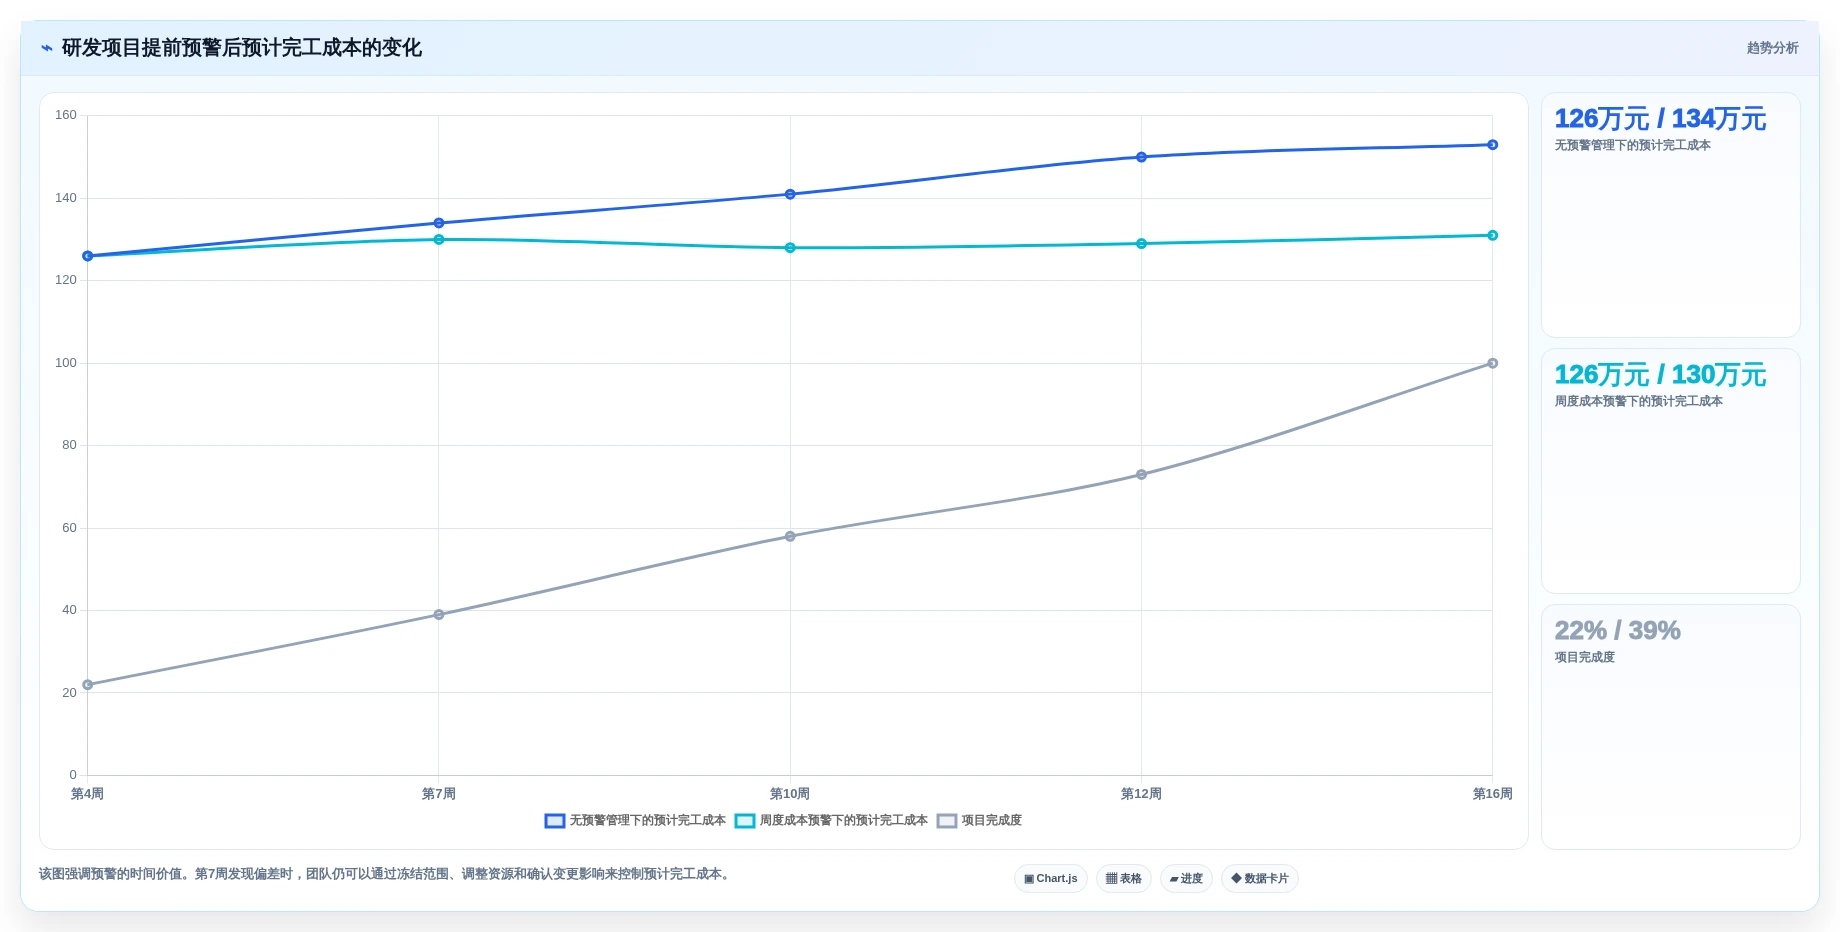Click the 126万元 / 134万元 card value
This screenshot has height=932, width=1840.
(x=1660, y=119)
